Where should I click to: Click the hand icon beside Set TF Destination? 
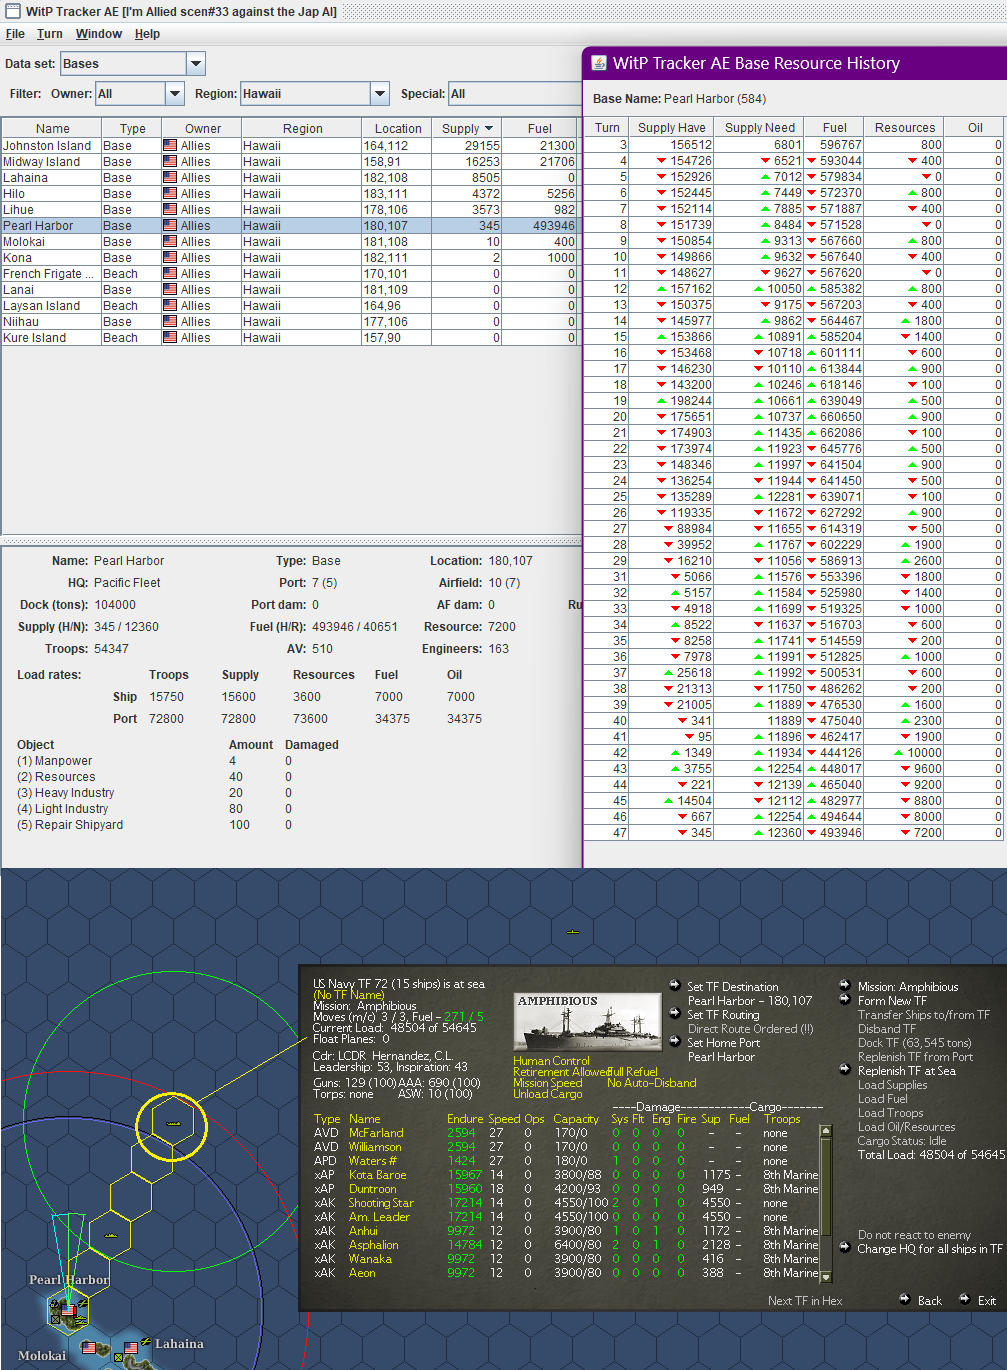tap(675, 986)
